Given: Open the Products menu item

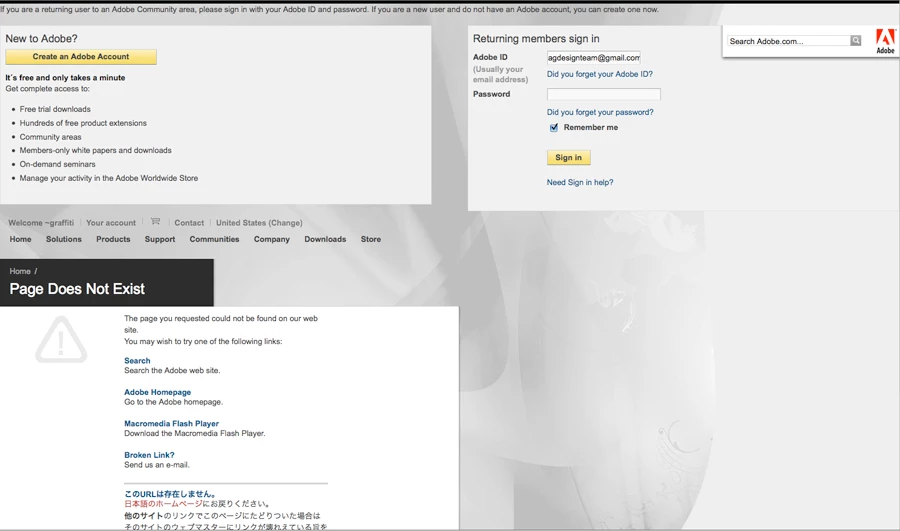Looking at the screenshot, I should [113, 239].
